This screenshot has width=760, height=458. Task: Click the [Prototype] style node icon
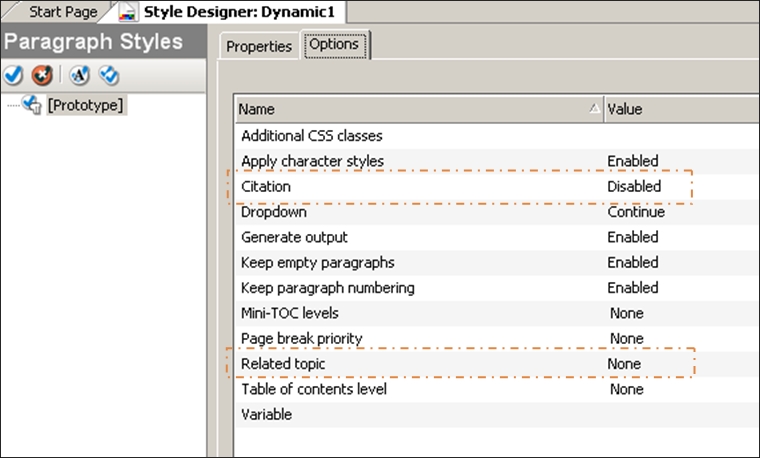pyautogui.click(x=31, y=105)
